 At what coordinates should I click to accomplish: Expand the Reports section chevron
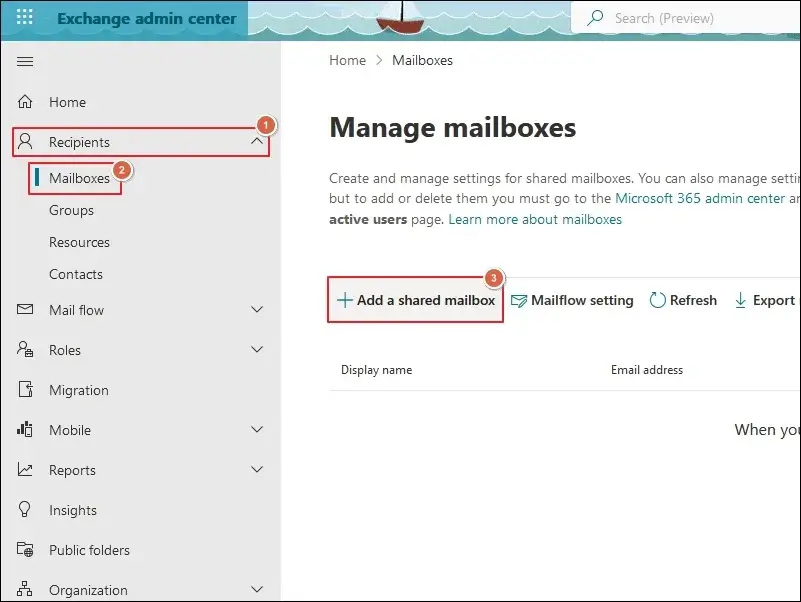[257, 469]
